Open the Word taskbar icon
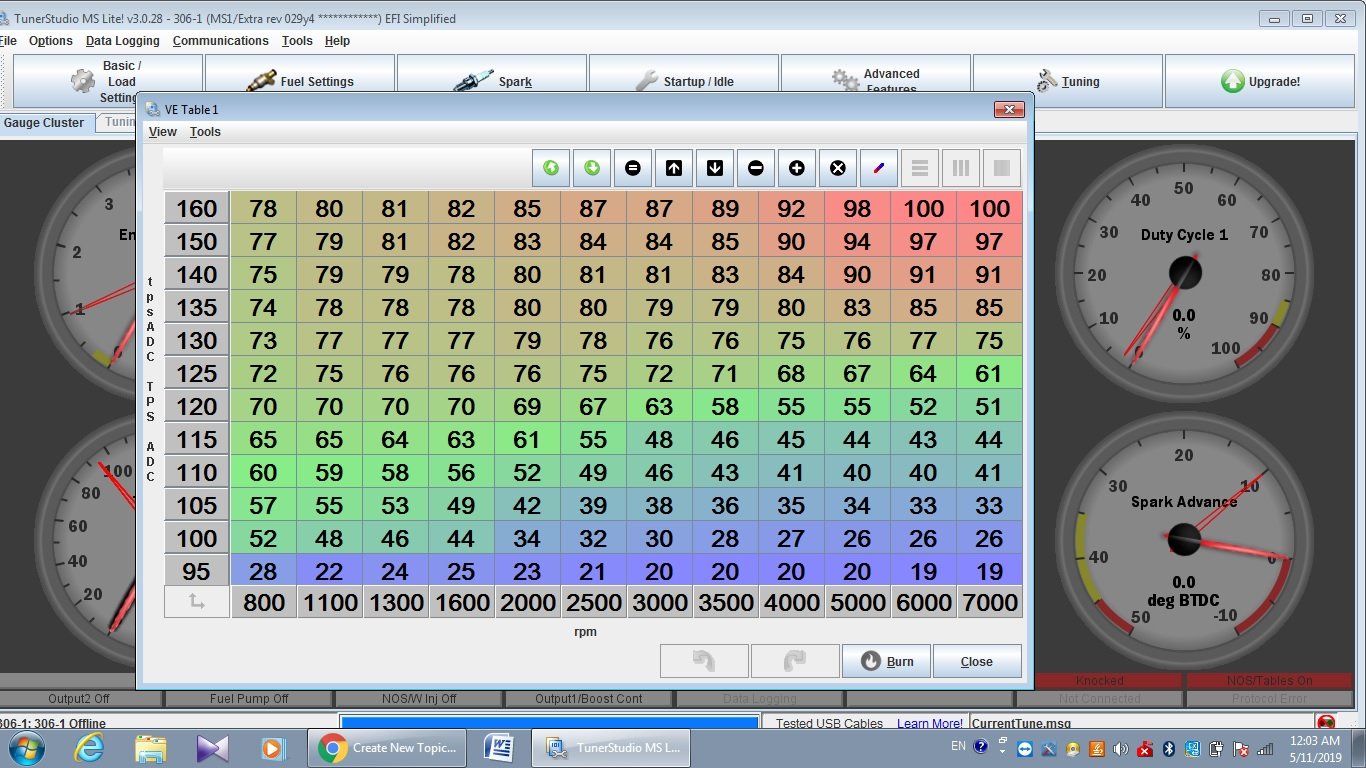 pyautogui.click(x=499, y=747)
